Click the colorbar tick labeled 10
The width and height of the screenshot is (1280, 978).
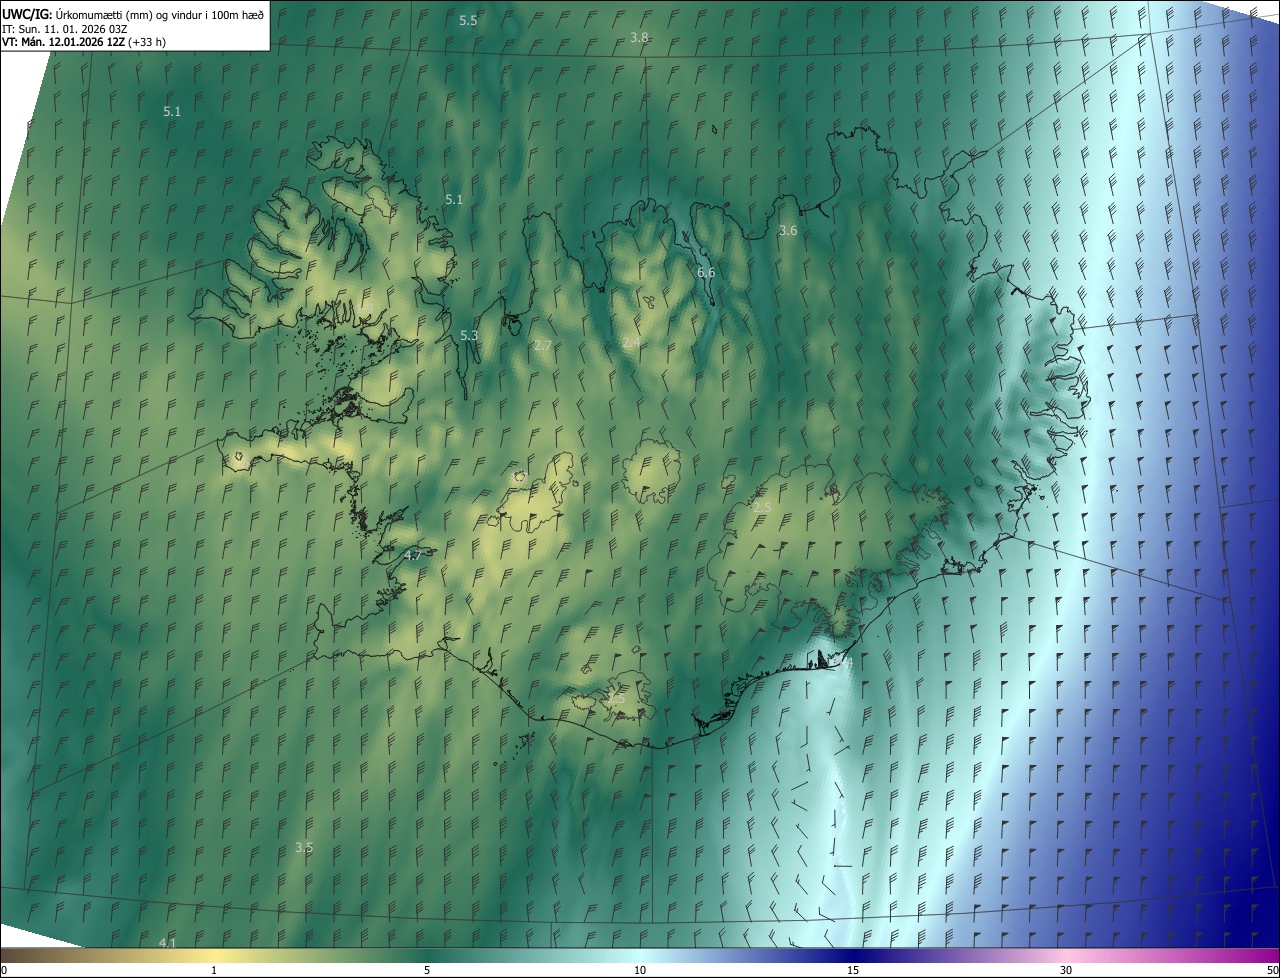click(x=640, y=970)
